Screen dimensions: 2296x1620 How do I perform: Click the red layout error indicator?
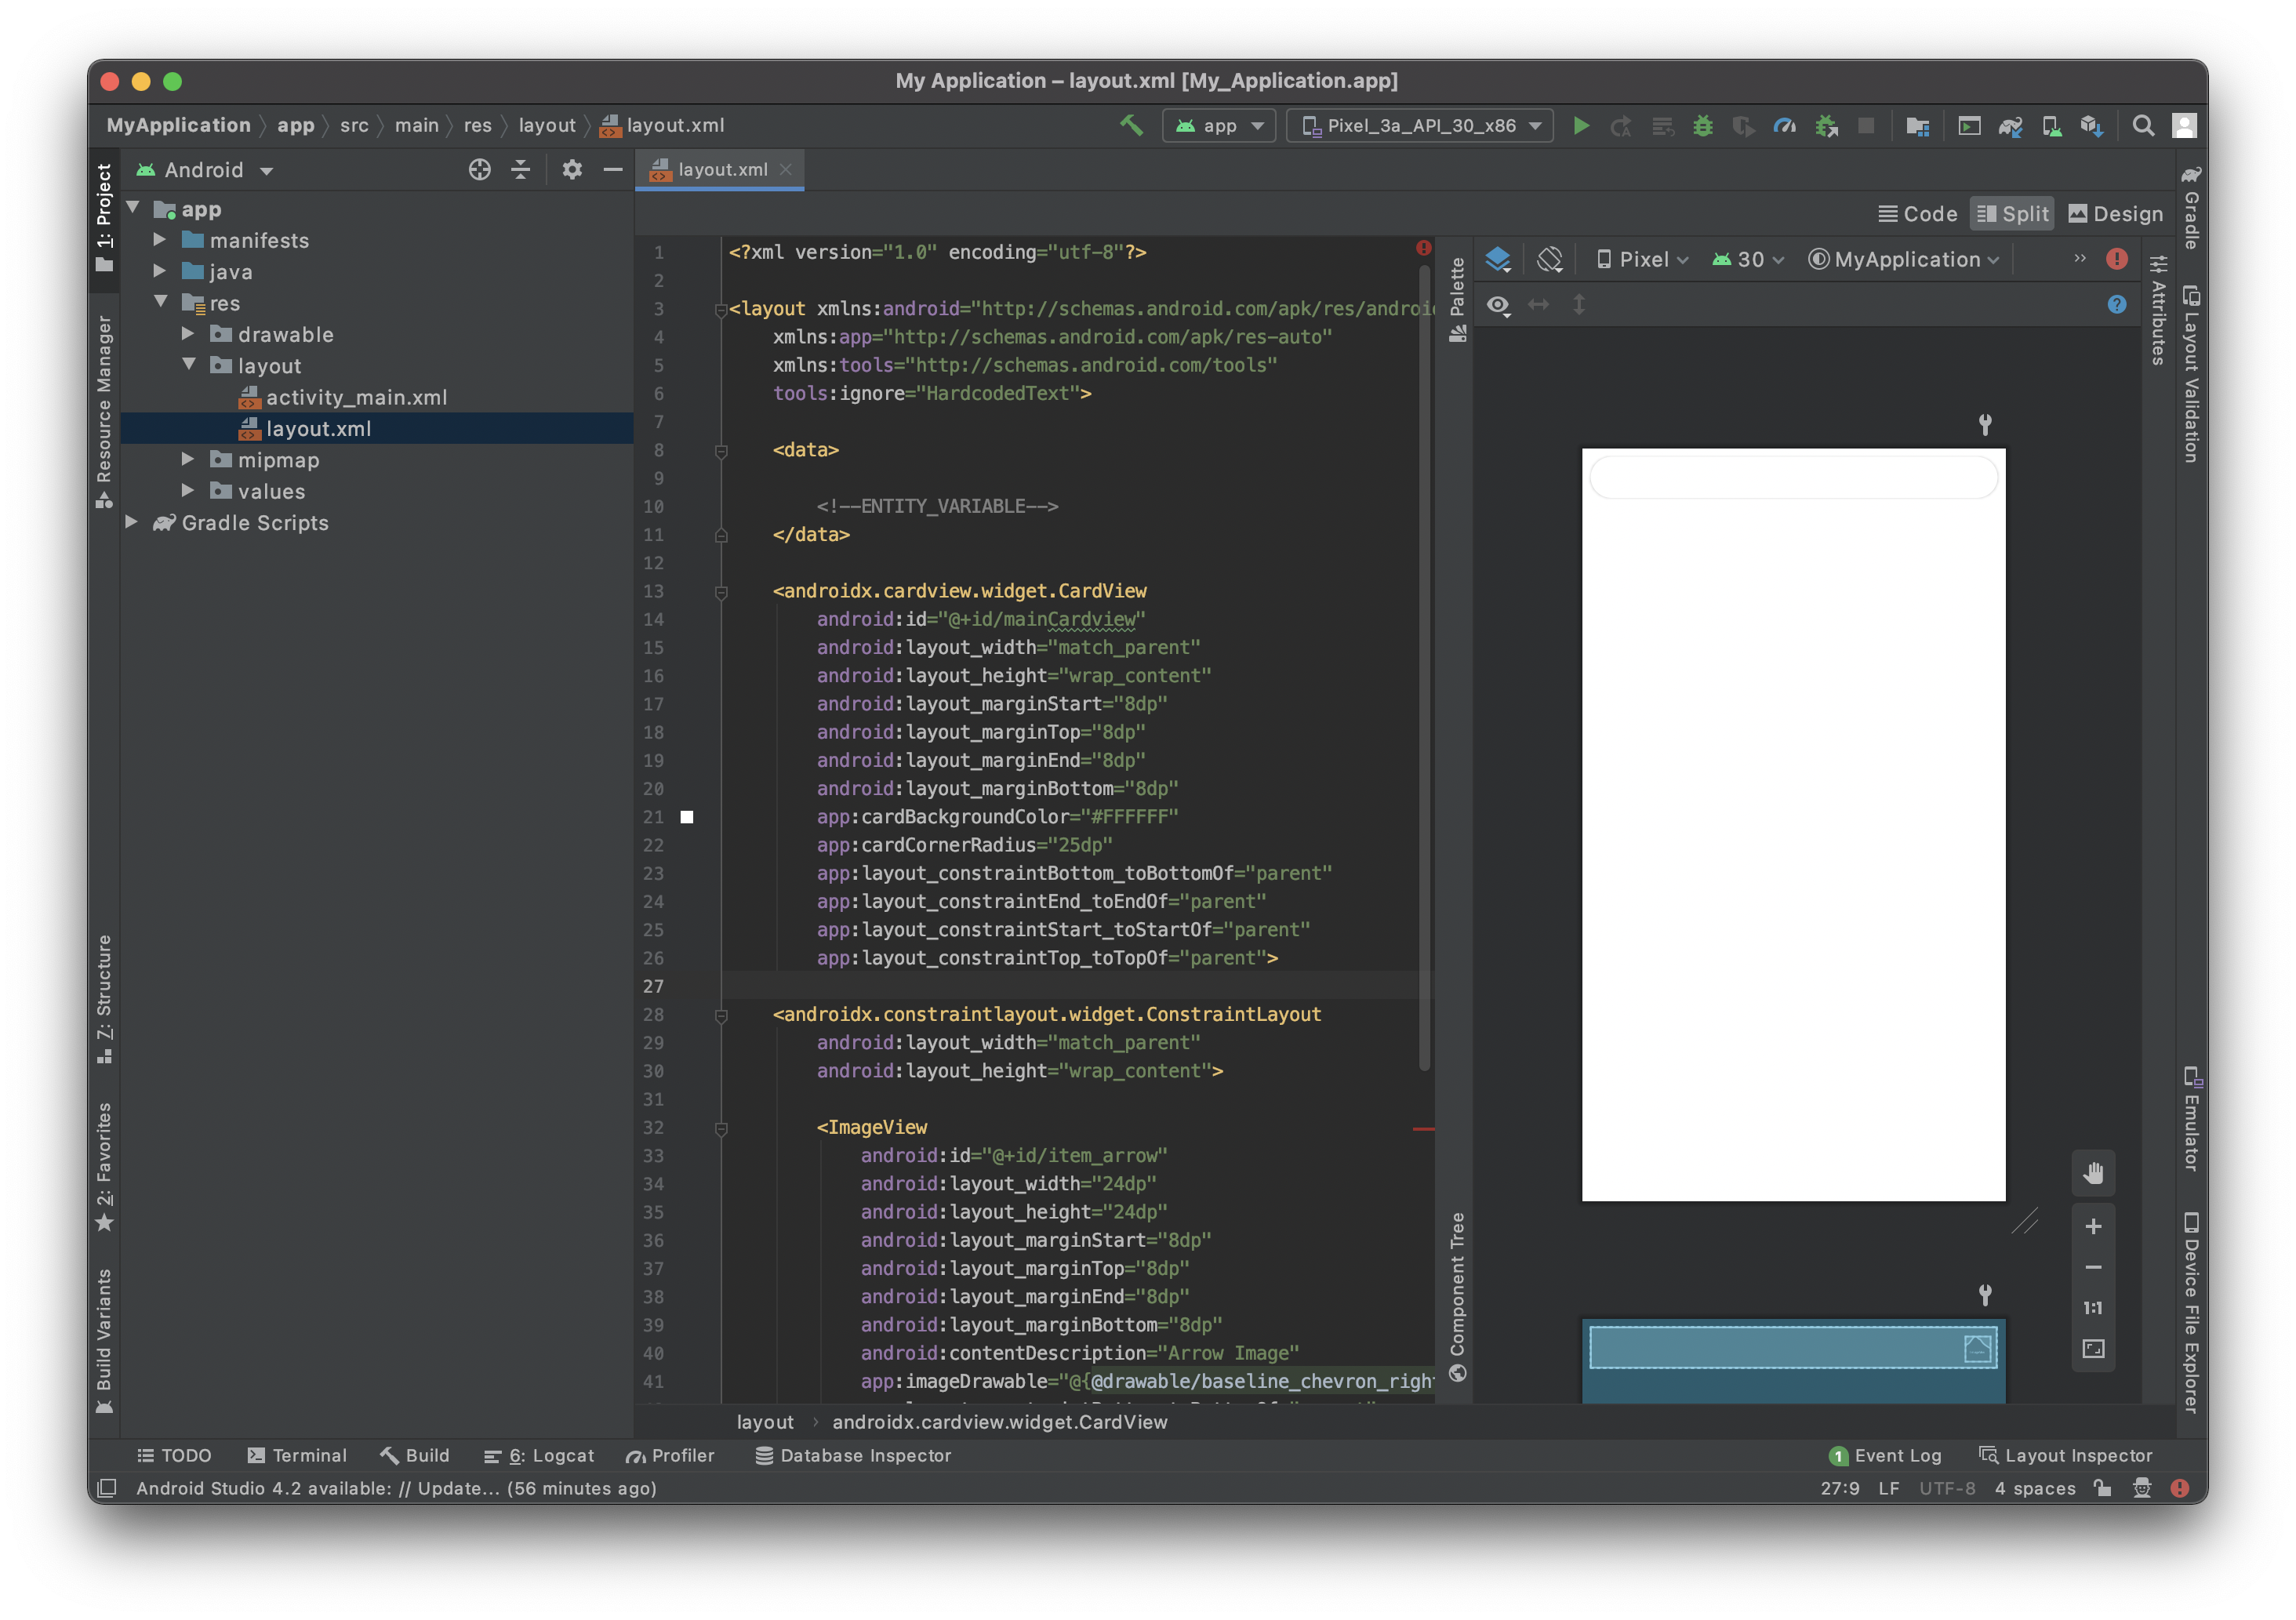(2117, 259)
